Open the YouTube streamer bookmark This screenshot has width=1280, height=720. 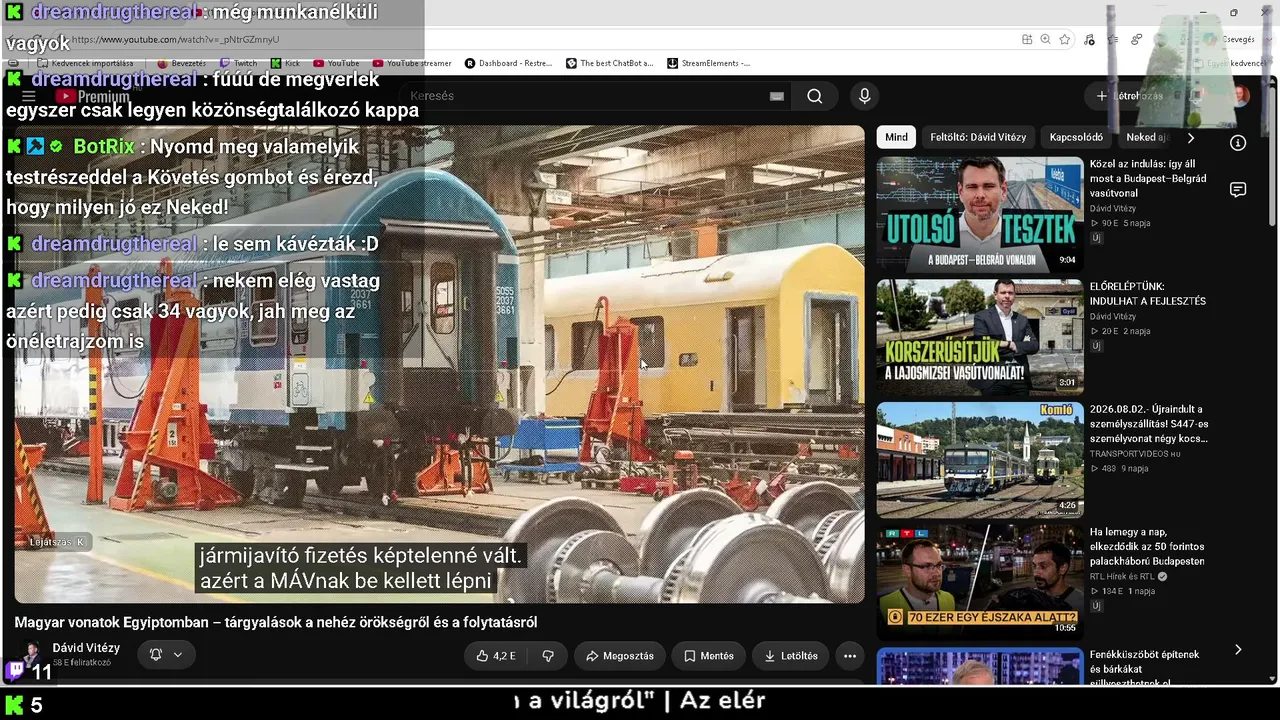tap(412, 63)
